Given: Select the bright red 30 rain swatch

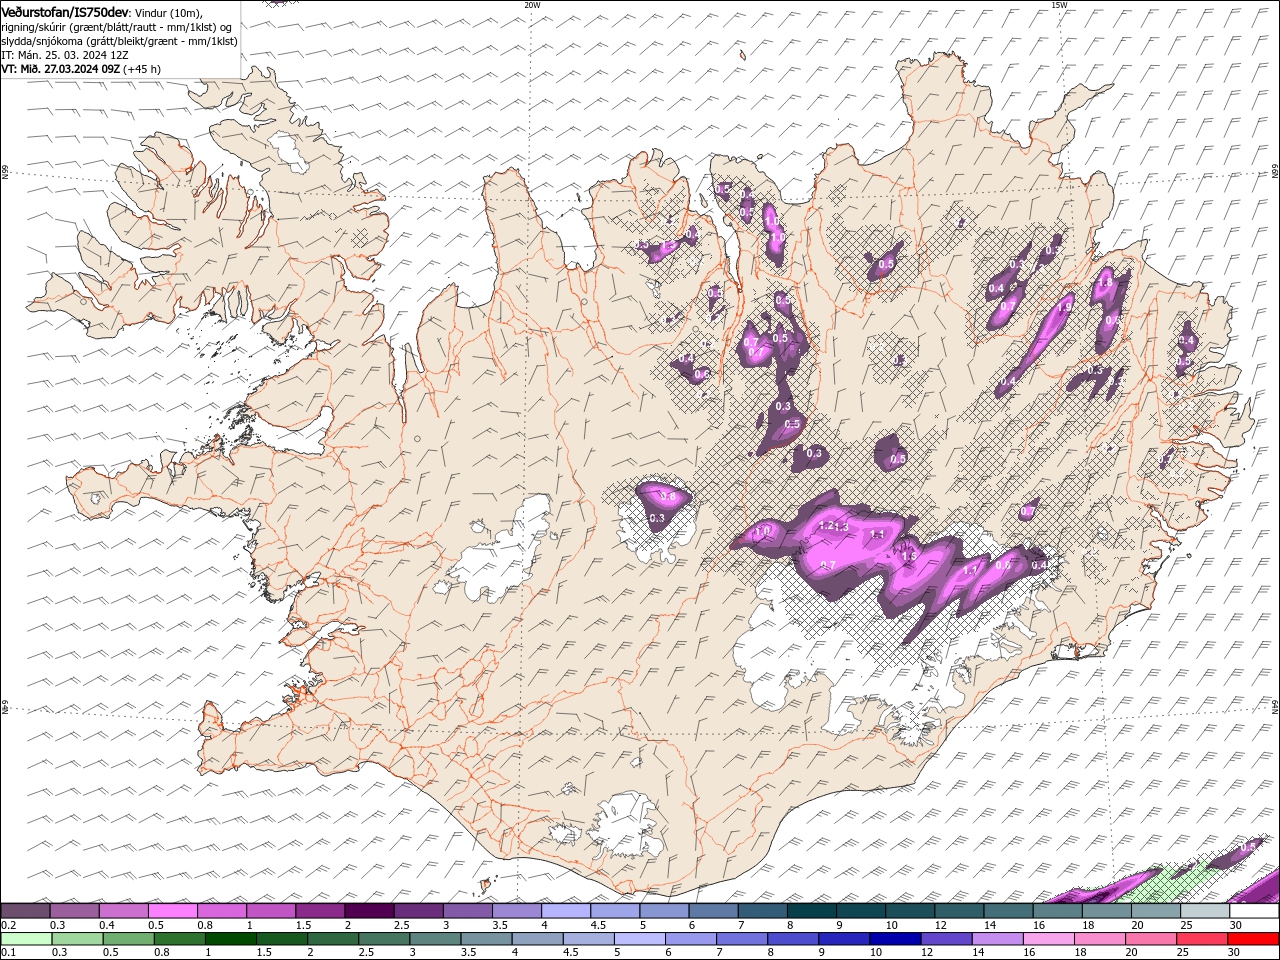Looking at the screenshot, I should [x=1254, y=939].
